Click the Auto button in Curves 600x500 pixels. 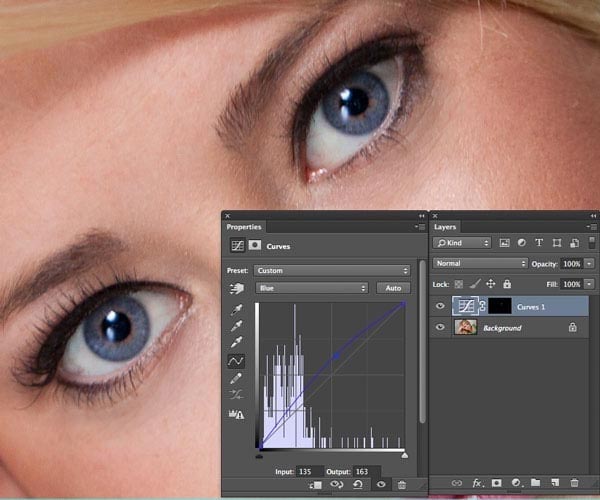(393, 288)
